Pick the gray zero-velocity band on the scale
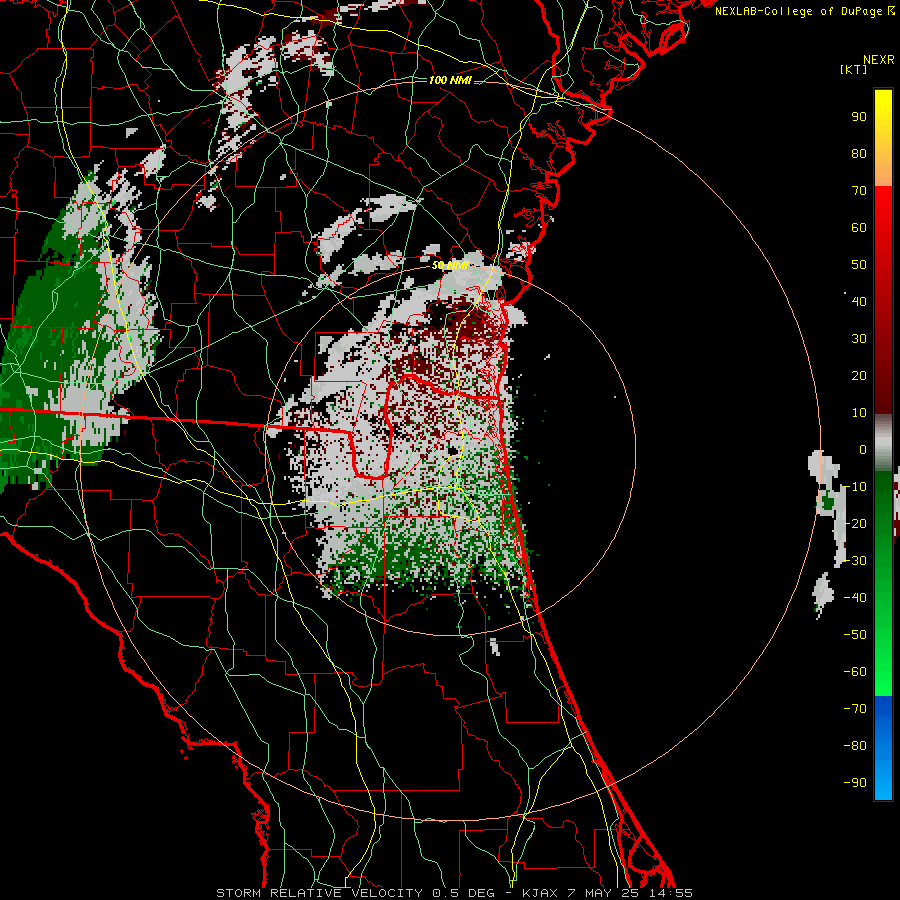Screen dimensions: 900x900 (x=883, y=443)
